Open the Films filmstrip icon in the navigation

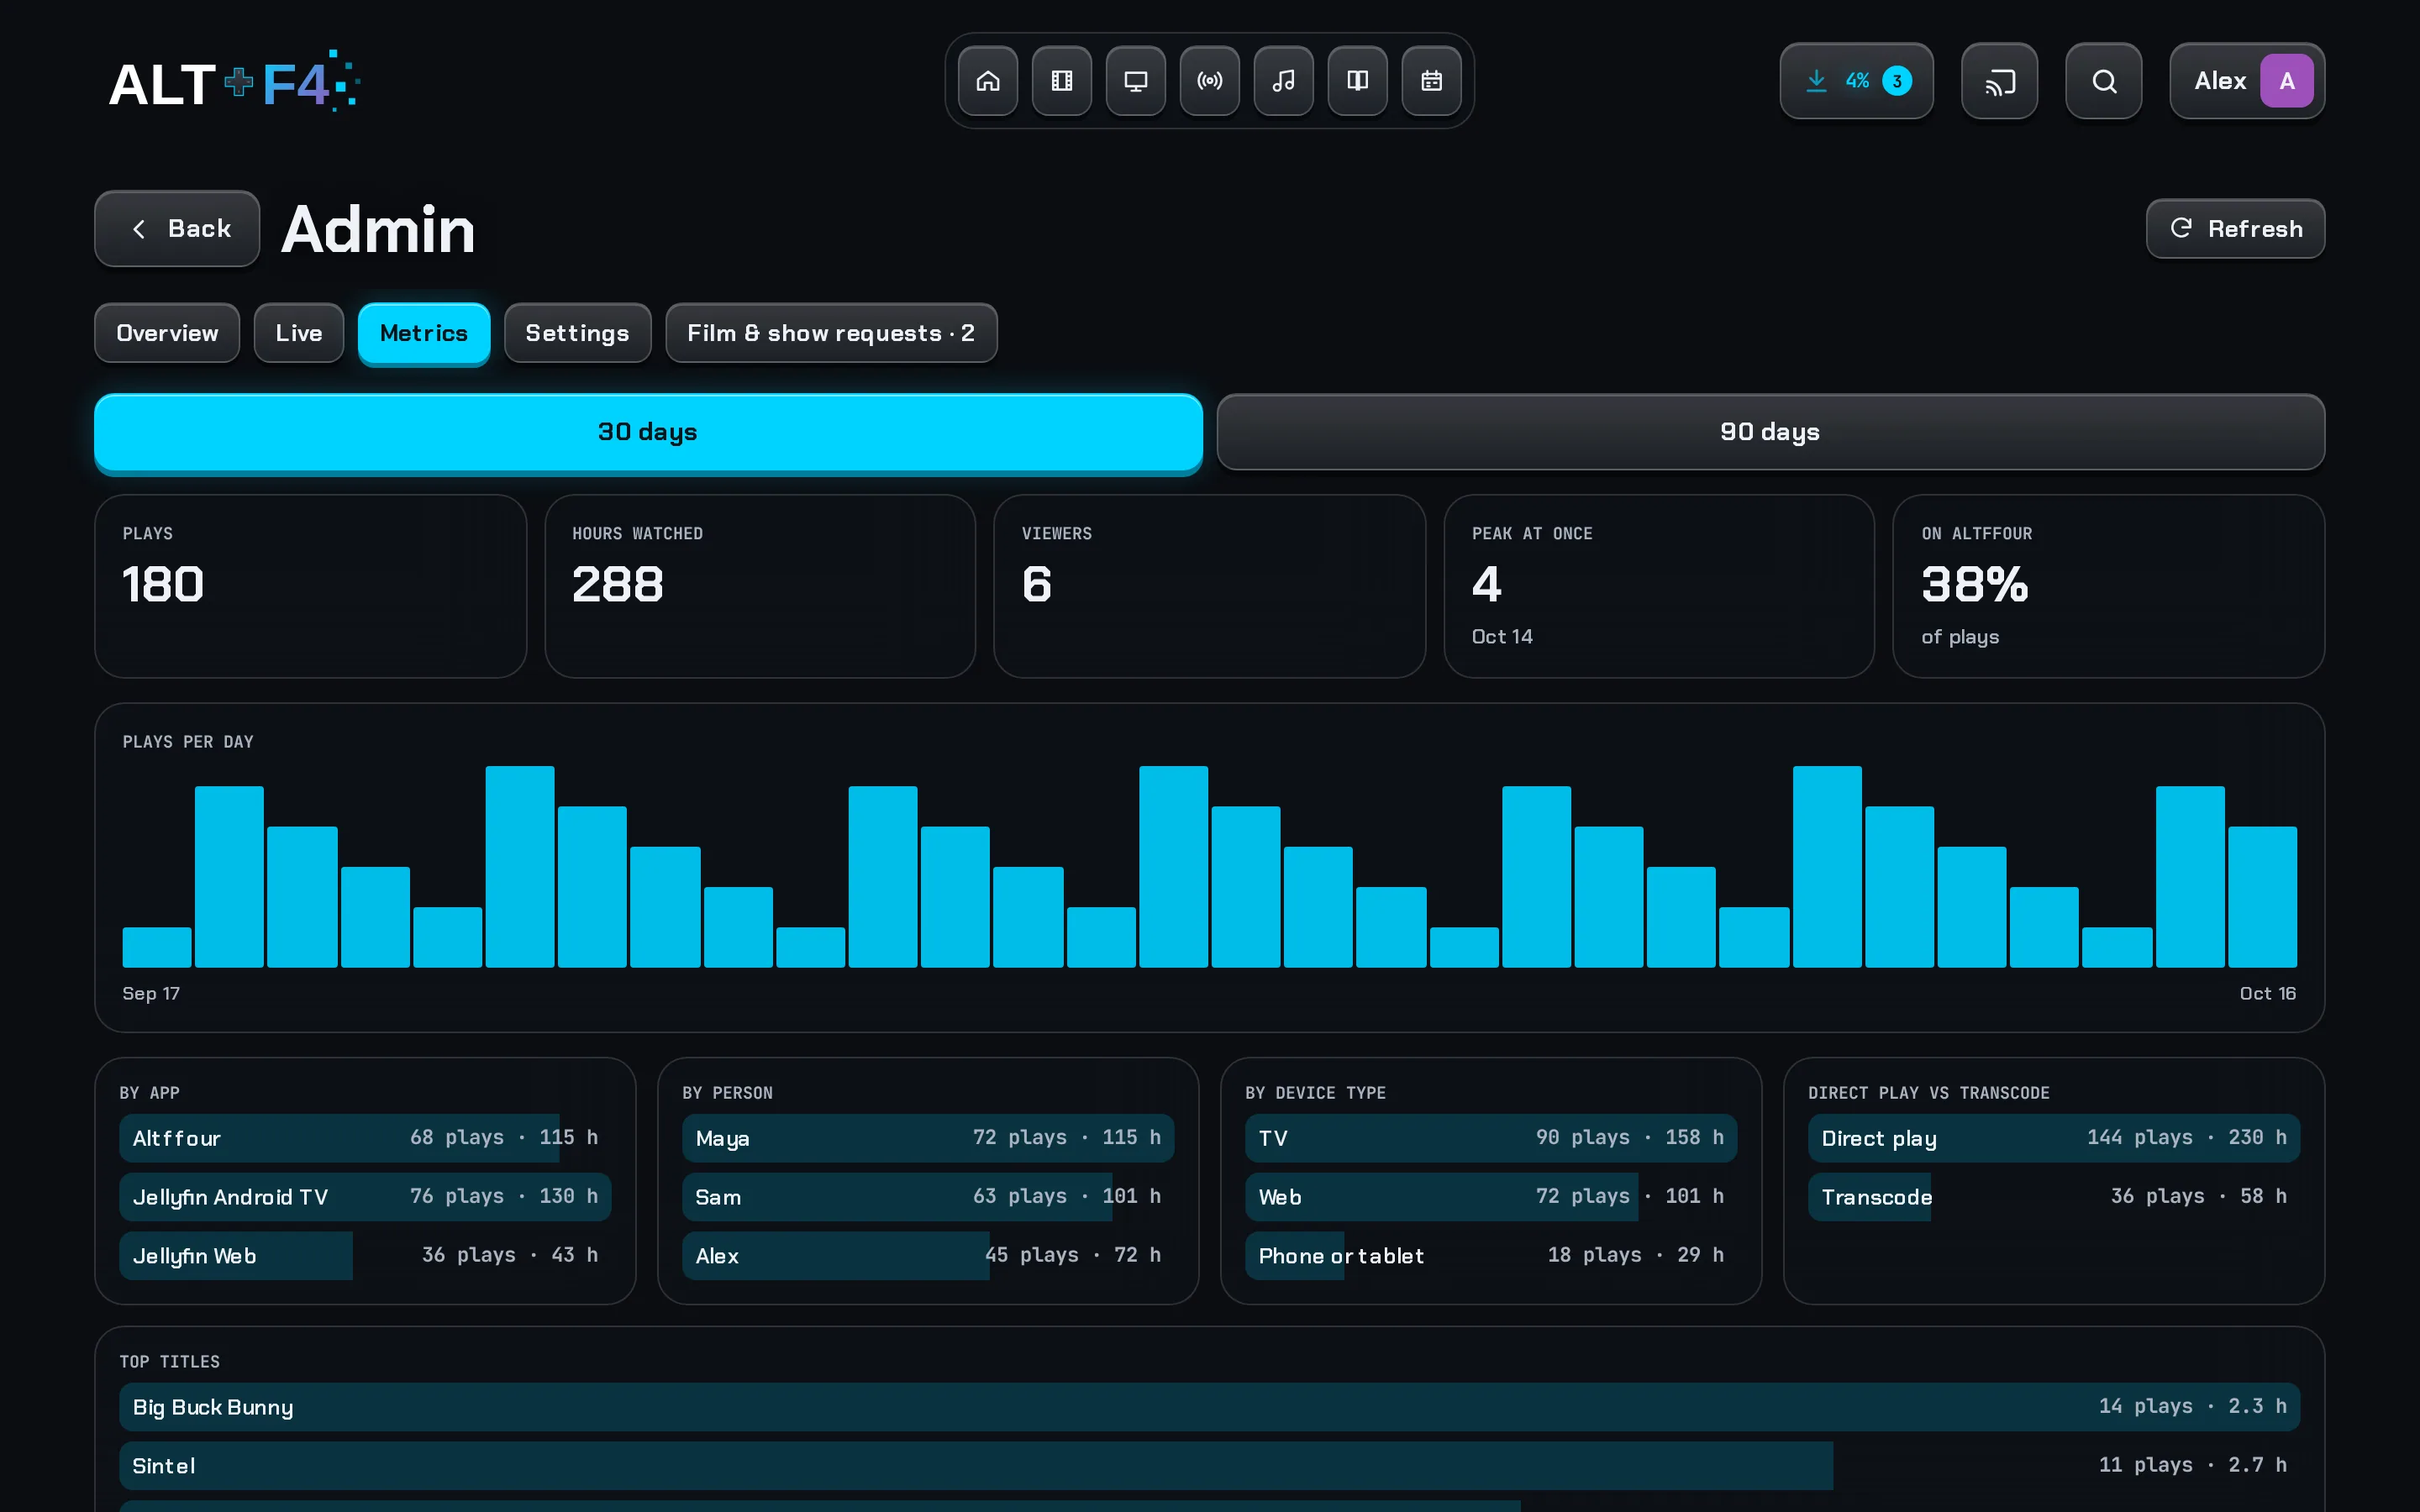[x=1062, y=81]
